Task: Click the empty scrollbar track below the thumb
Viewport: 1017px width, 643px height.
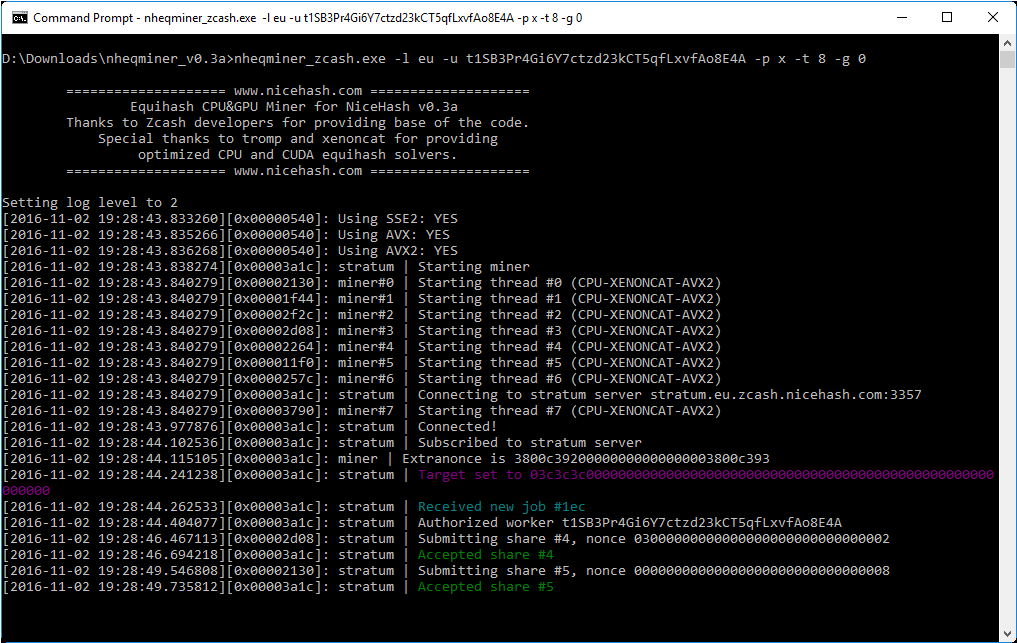Action: 1007,350
